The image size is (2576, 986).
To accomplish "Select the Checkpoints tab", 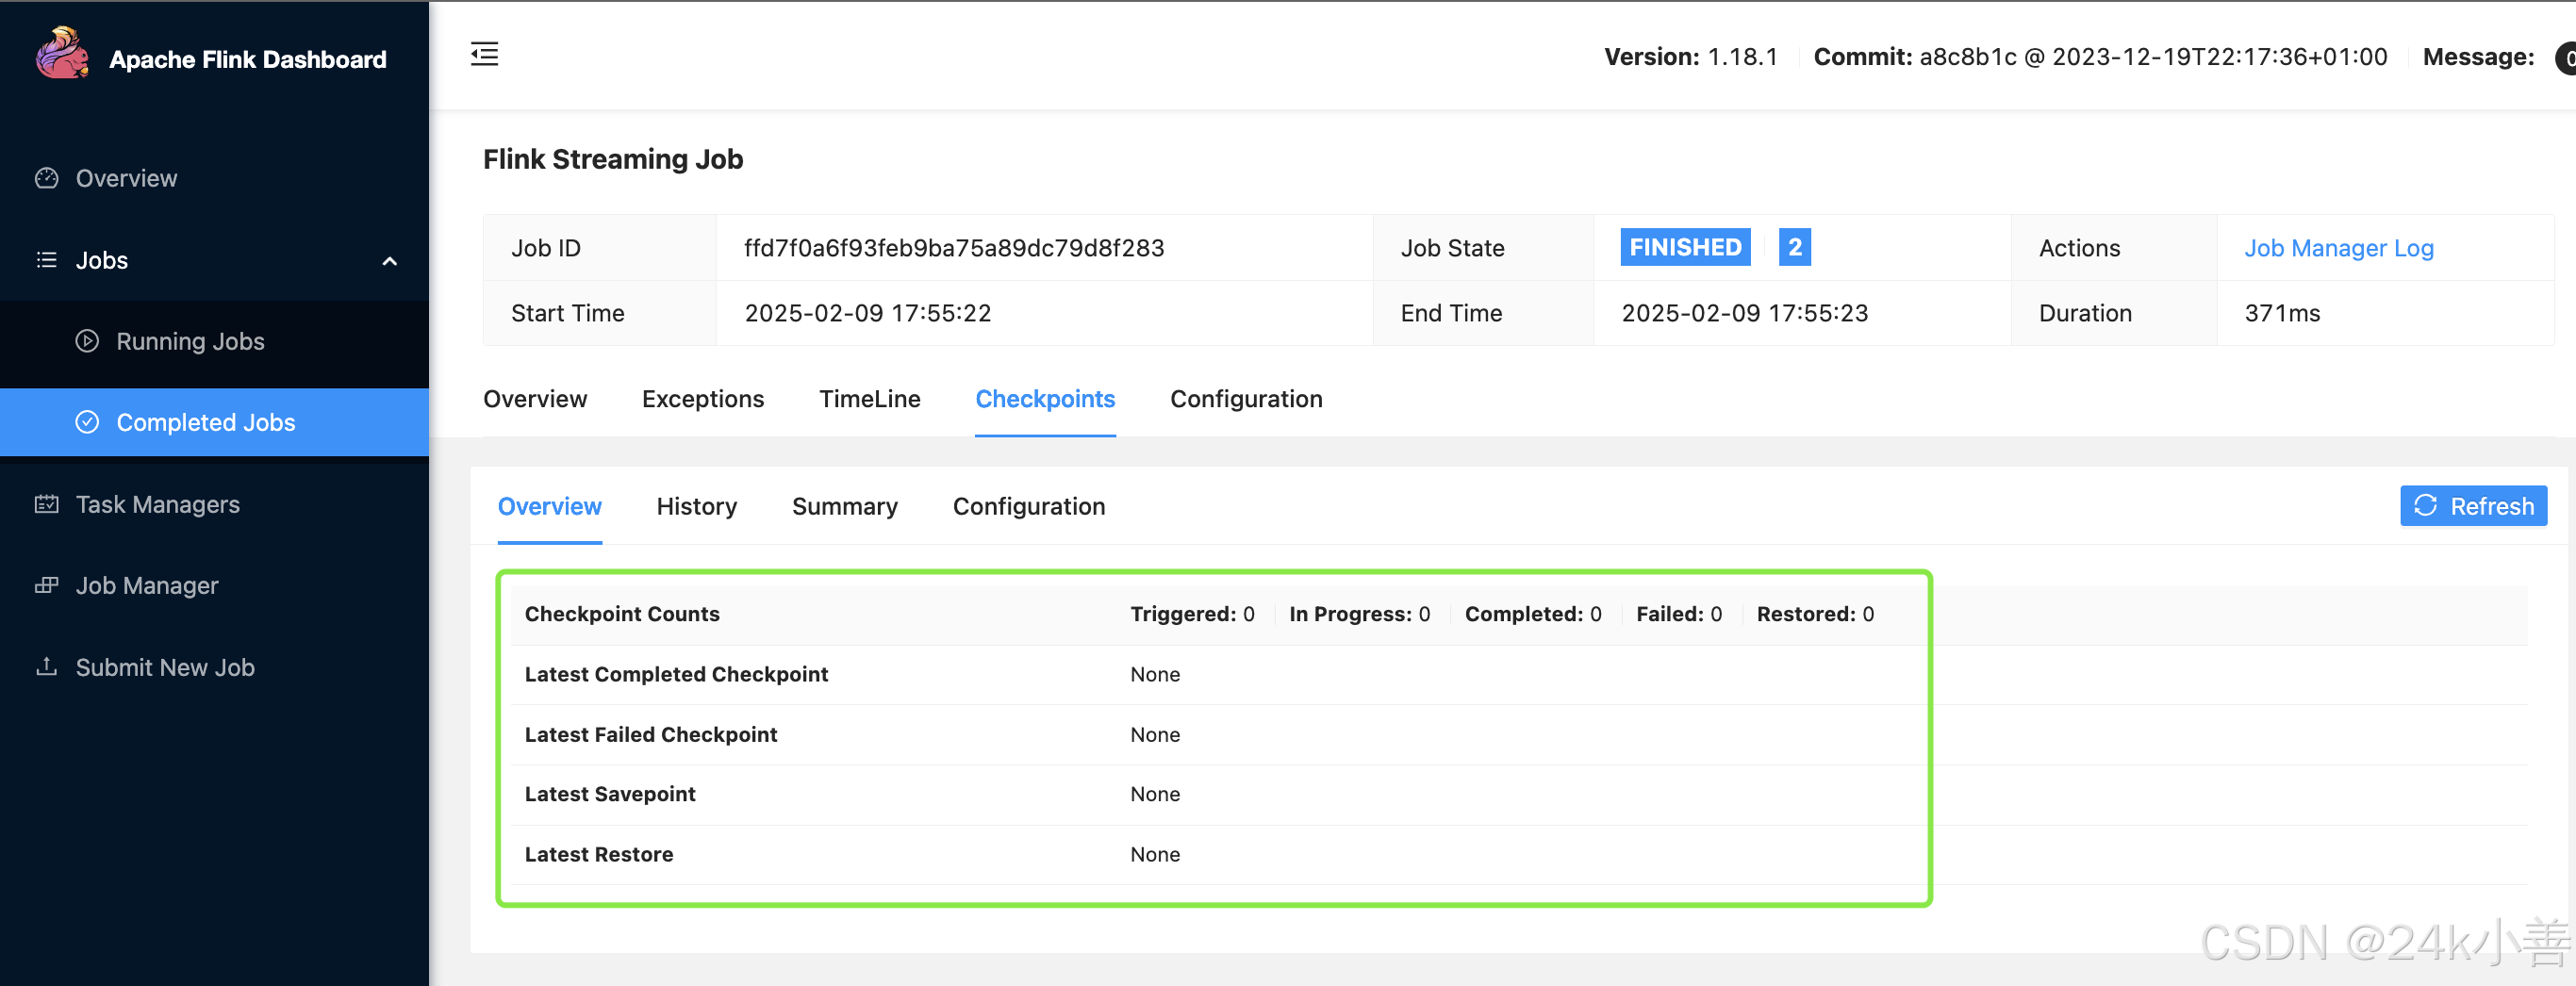I will (x=1045, y=399).
